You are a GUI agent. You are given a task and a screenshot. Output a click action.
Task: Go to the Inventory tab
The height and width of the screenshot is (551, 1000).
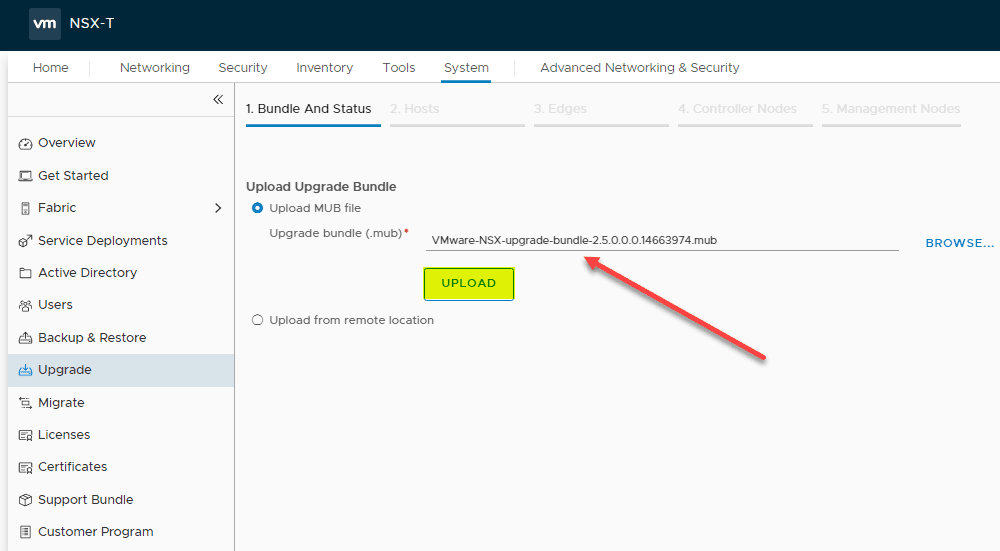click(x=325, y=68)
